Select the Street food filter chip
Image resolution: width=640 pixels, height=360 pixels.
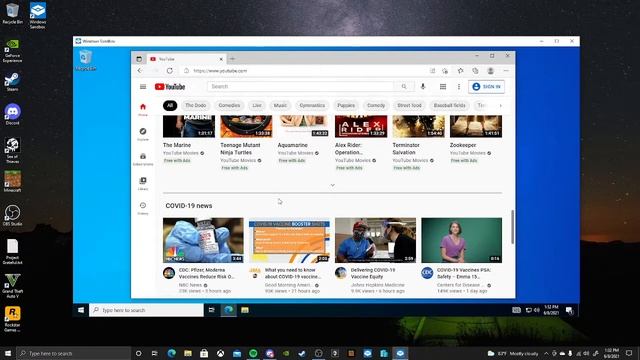coord(409,105)
